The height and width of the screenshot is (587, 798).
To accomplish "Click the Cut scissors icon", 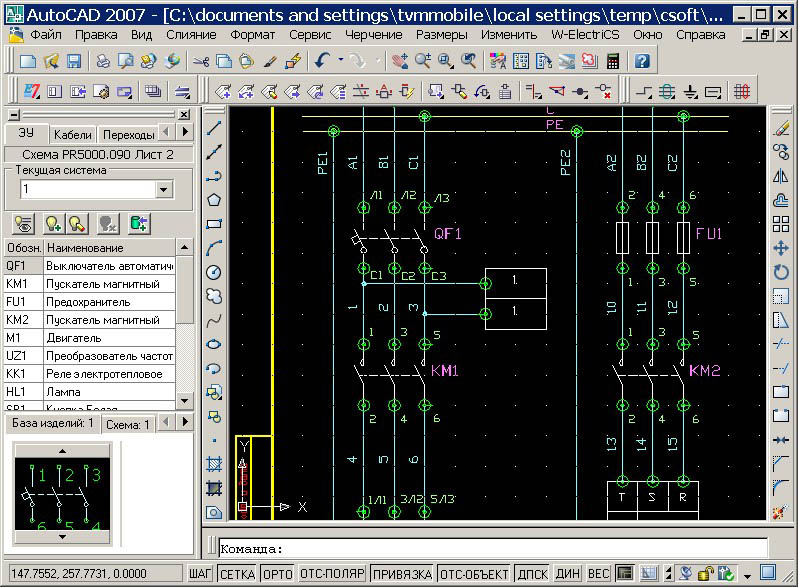I will click(201, 62).
